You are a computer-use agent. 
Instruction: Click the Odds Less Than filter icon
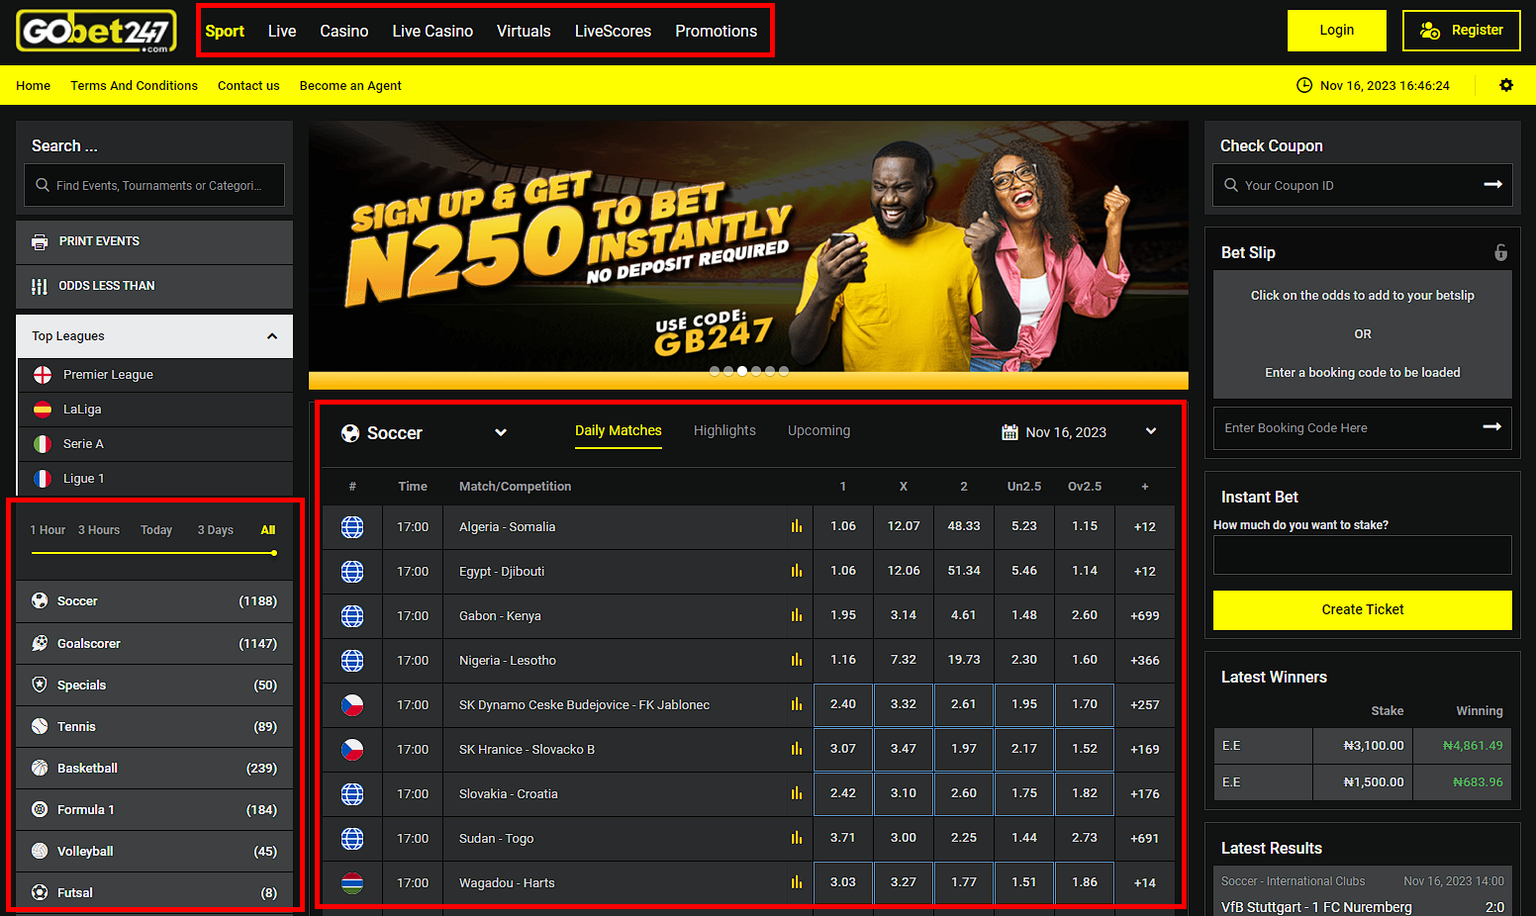coord(40,286)
